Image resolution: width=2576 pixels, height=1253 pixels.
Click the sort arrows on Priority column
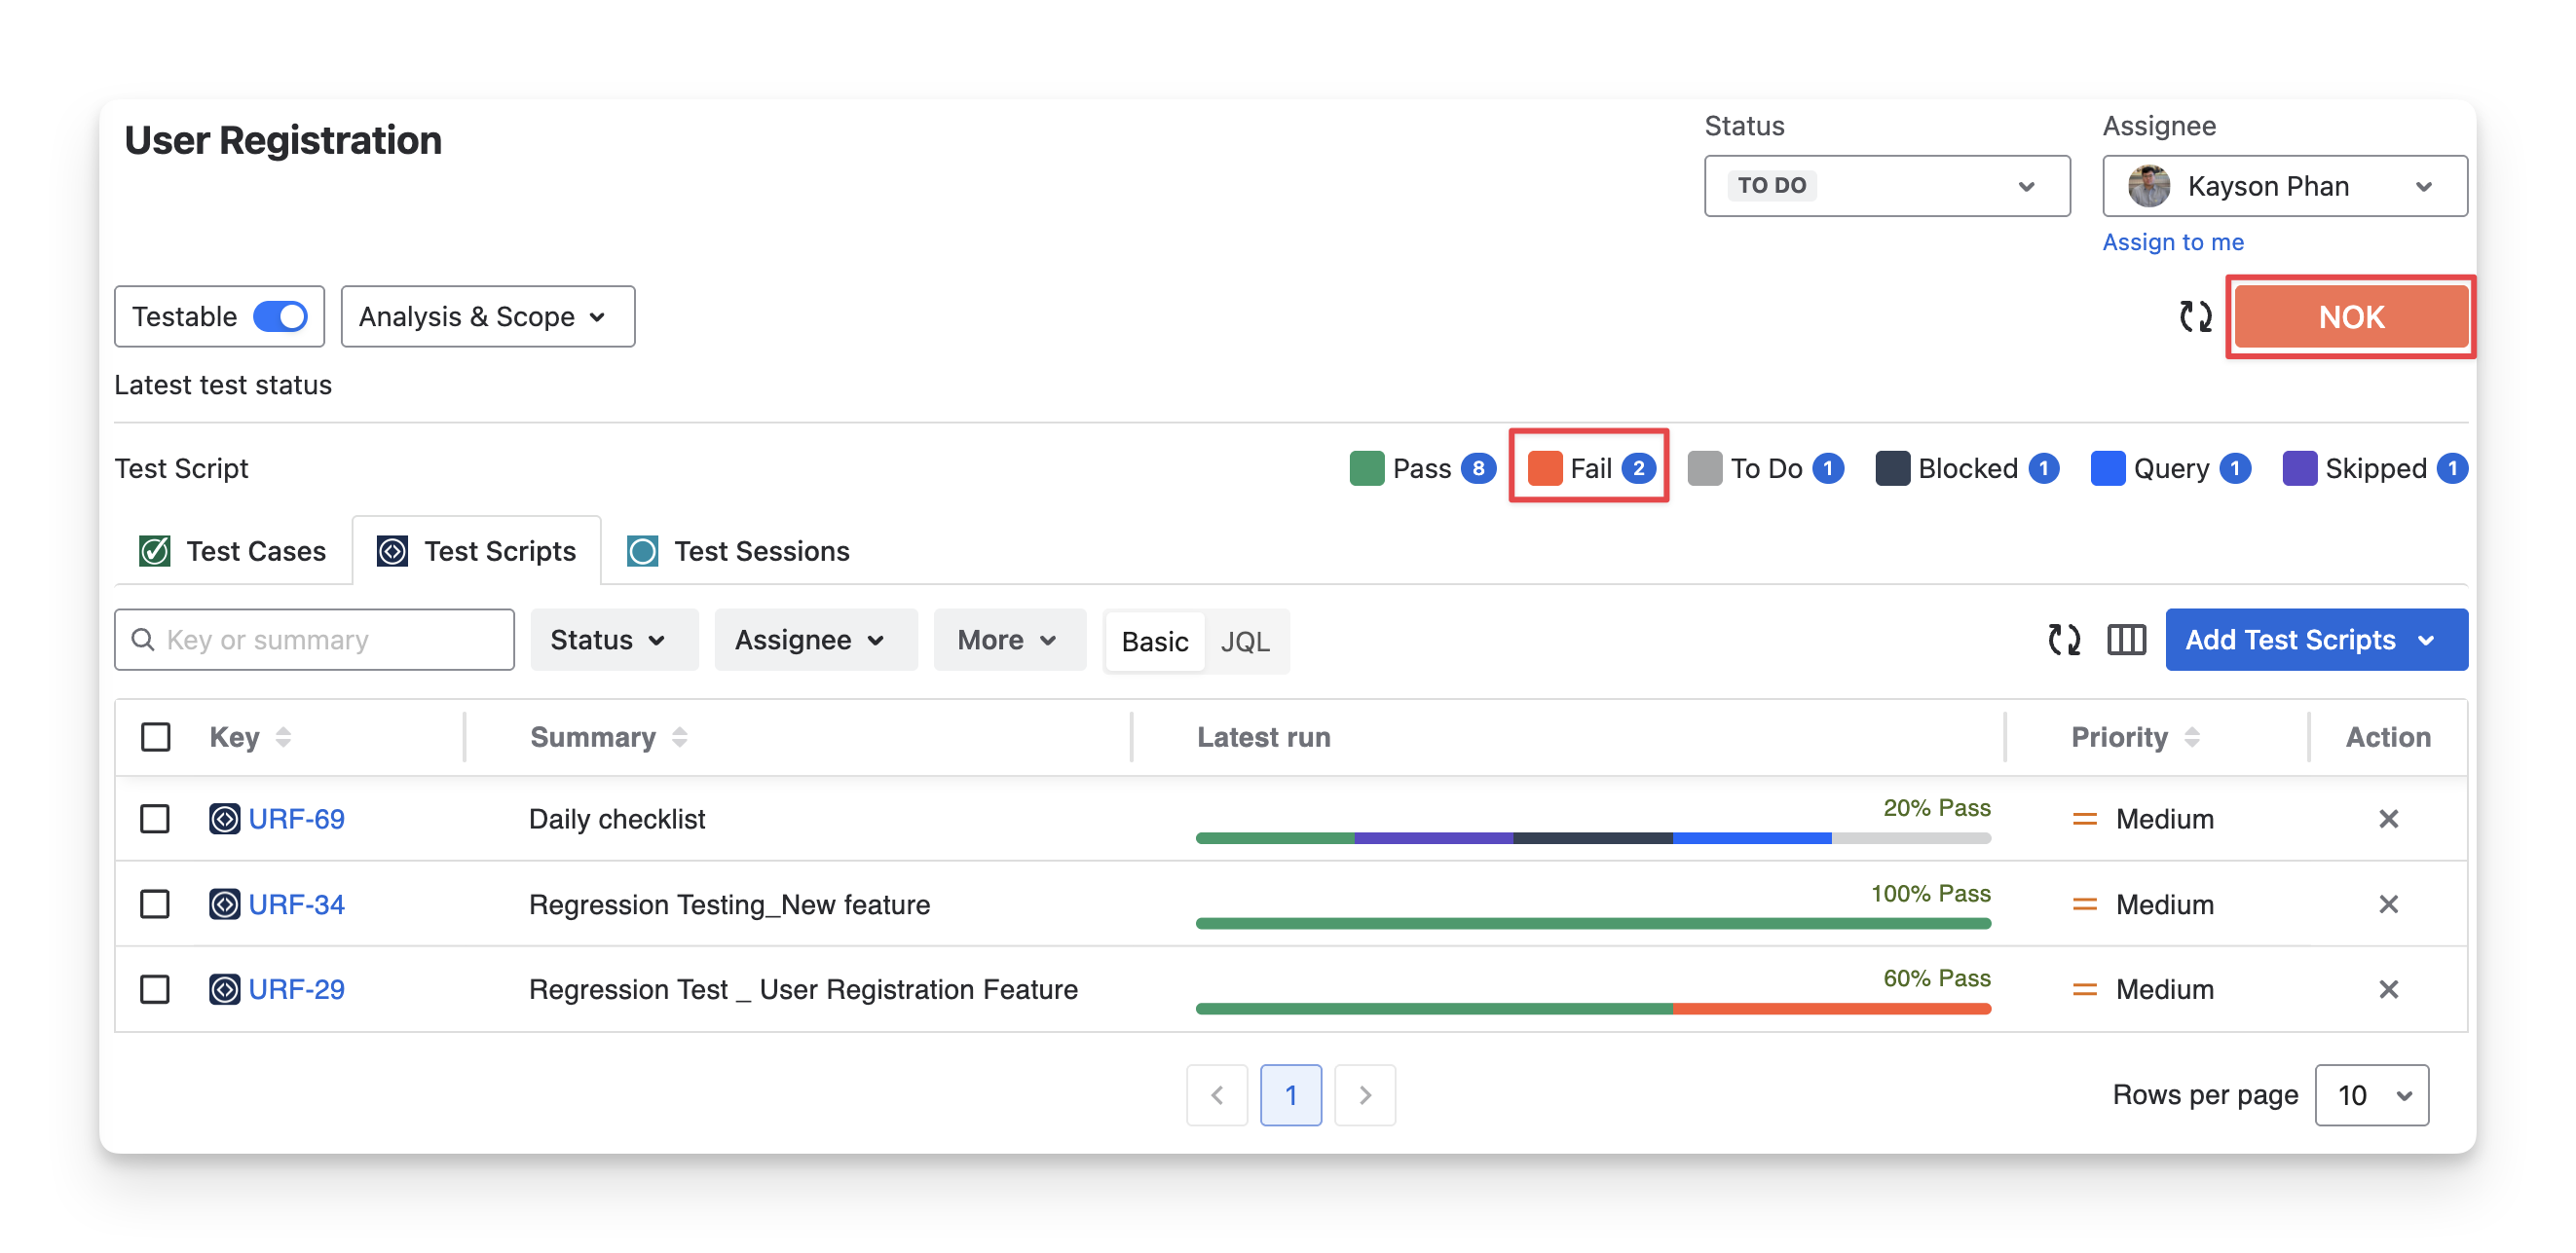tap(2192, 737)
